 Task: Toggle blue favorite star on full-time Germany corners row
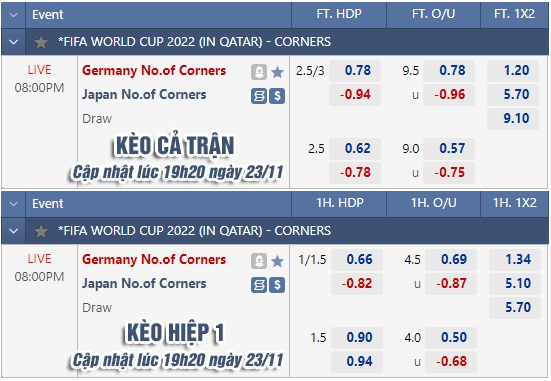point(278,72)
